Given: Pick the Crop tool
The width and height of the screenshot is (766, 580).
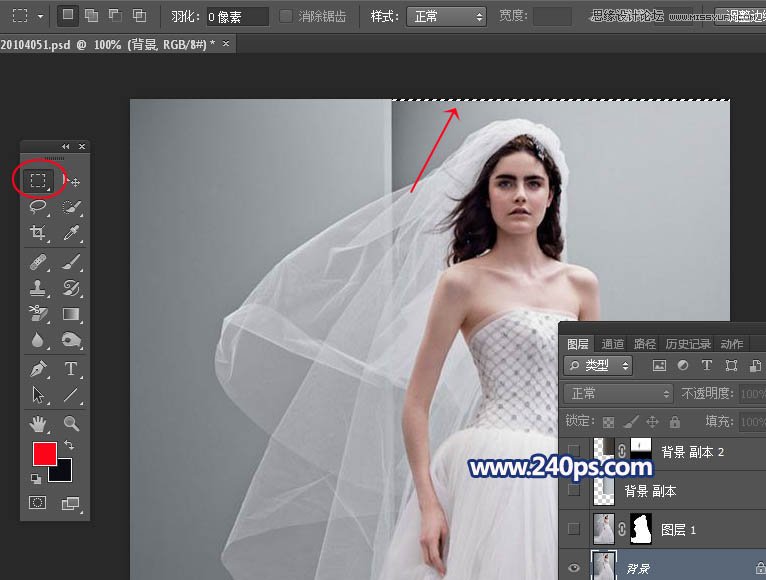Looking at the screenshot, I should 38,233.
